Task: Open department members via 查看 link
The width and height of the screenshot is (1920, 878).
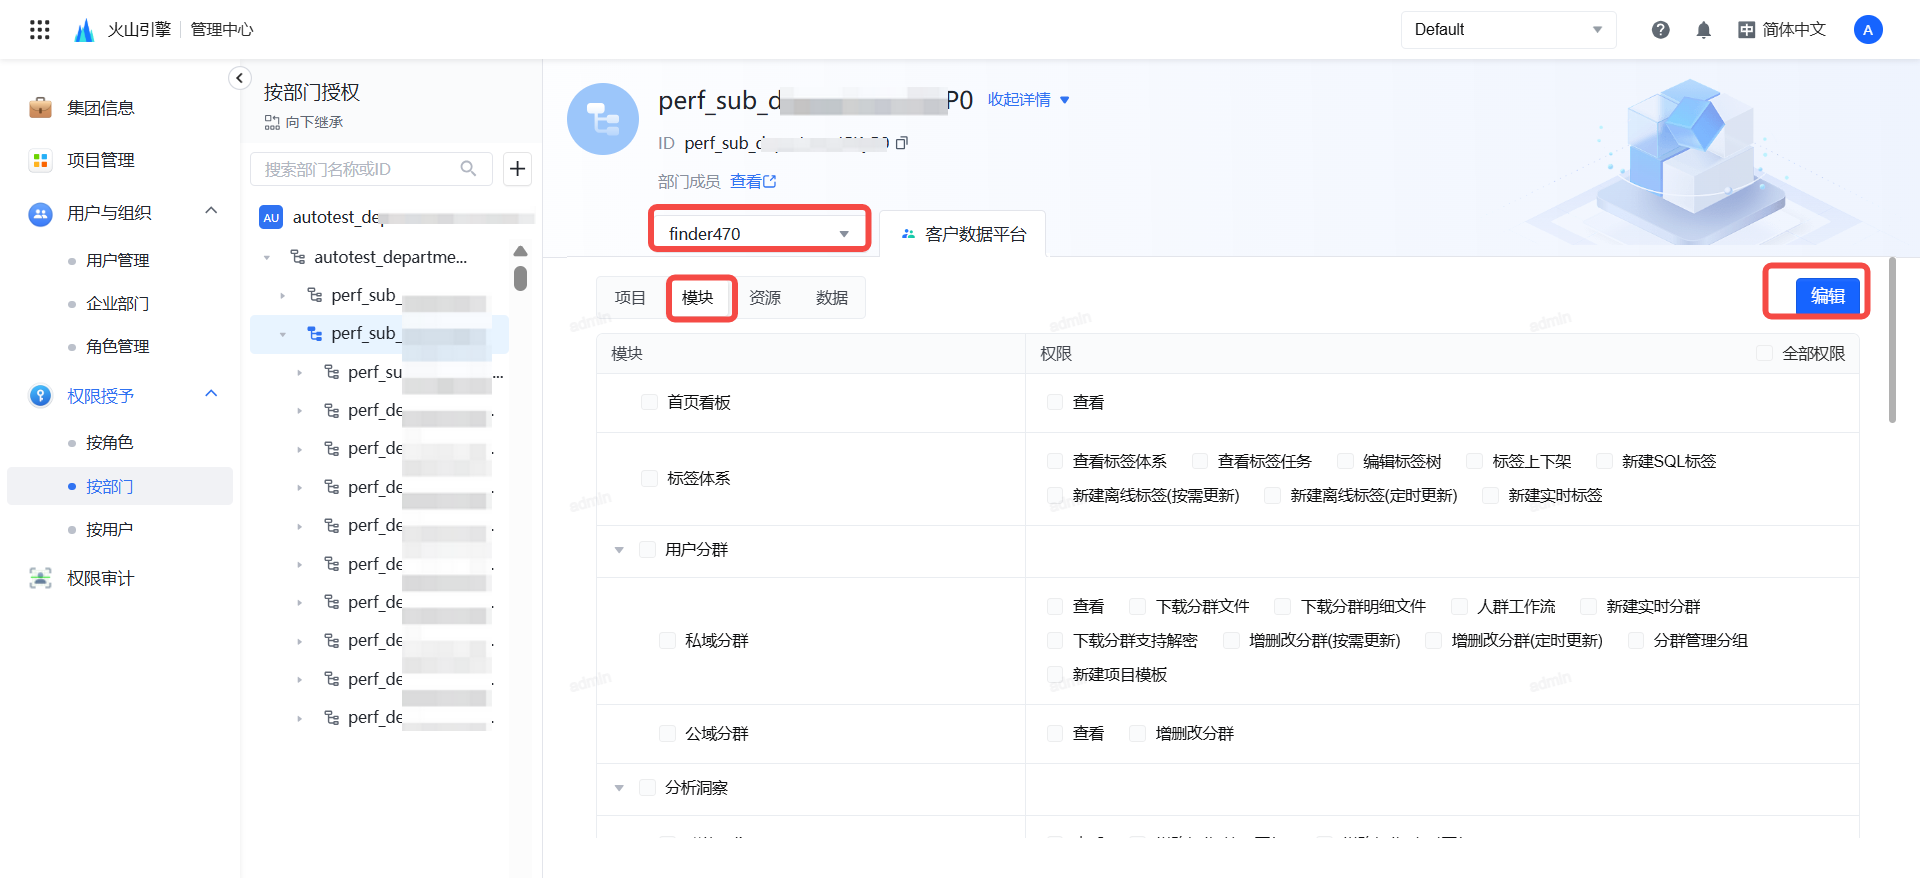Action: (753, 181)
